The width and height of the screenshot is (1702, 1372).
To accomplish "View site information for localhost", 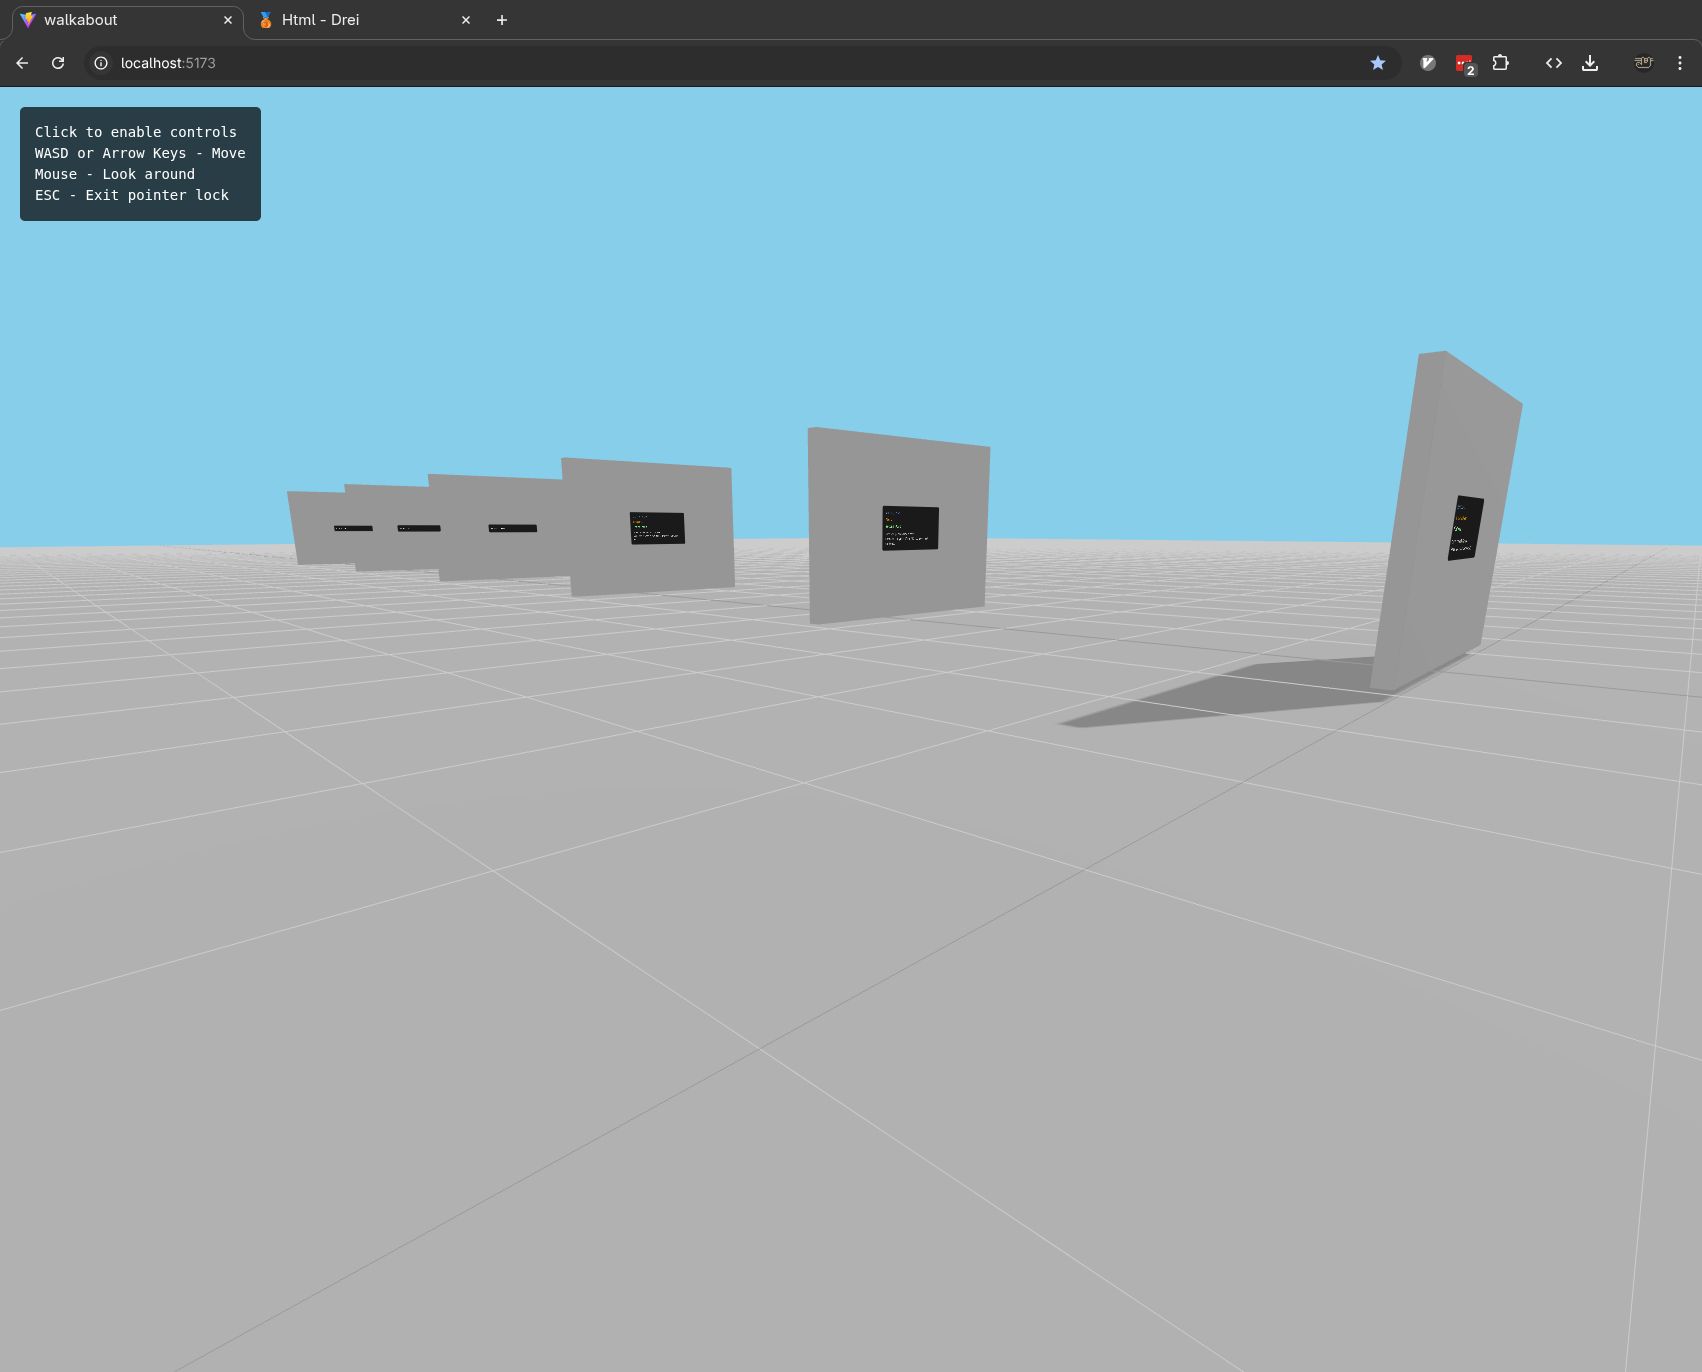I will click(x=101, y=63).
